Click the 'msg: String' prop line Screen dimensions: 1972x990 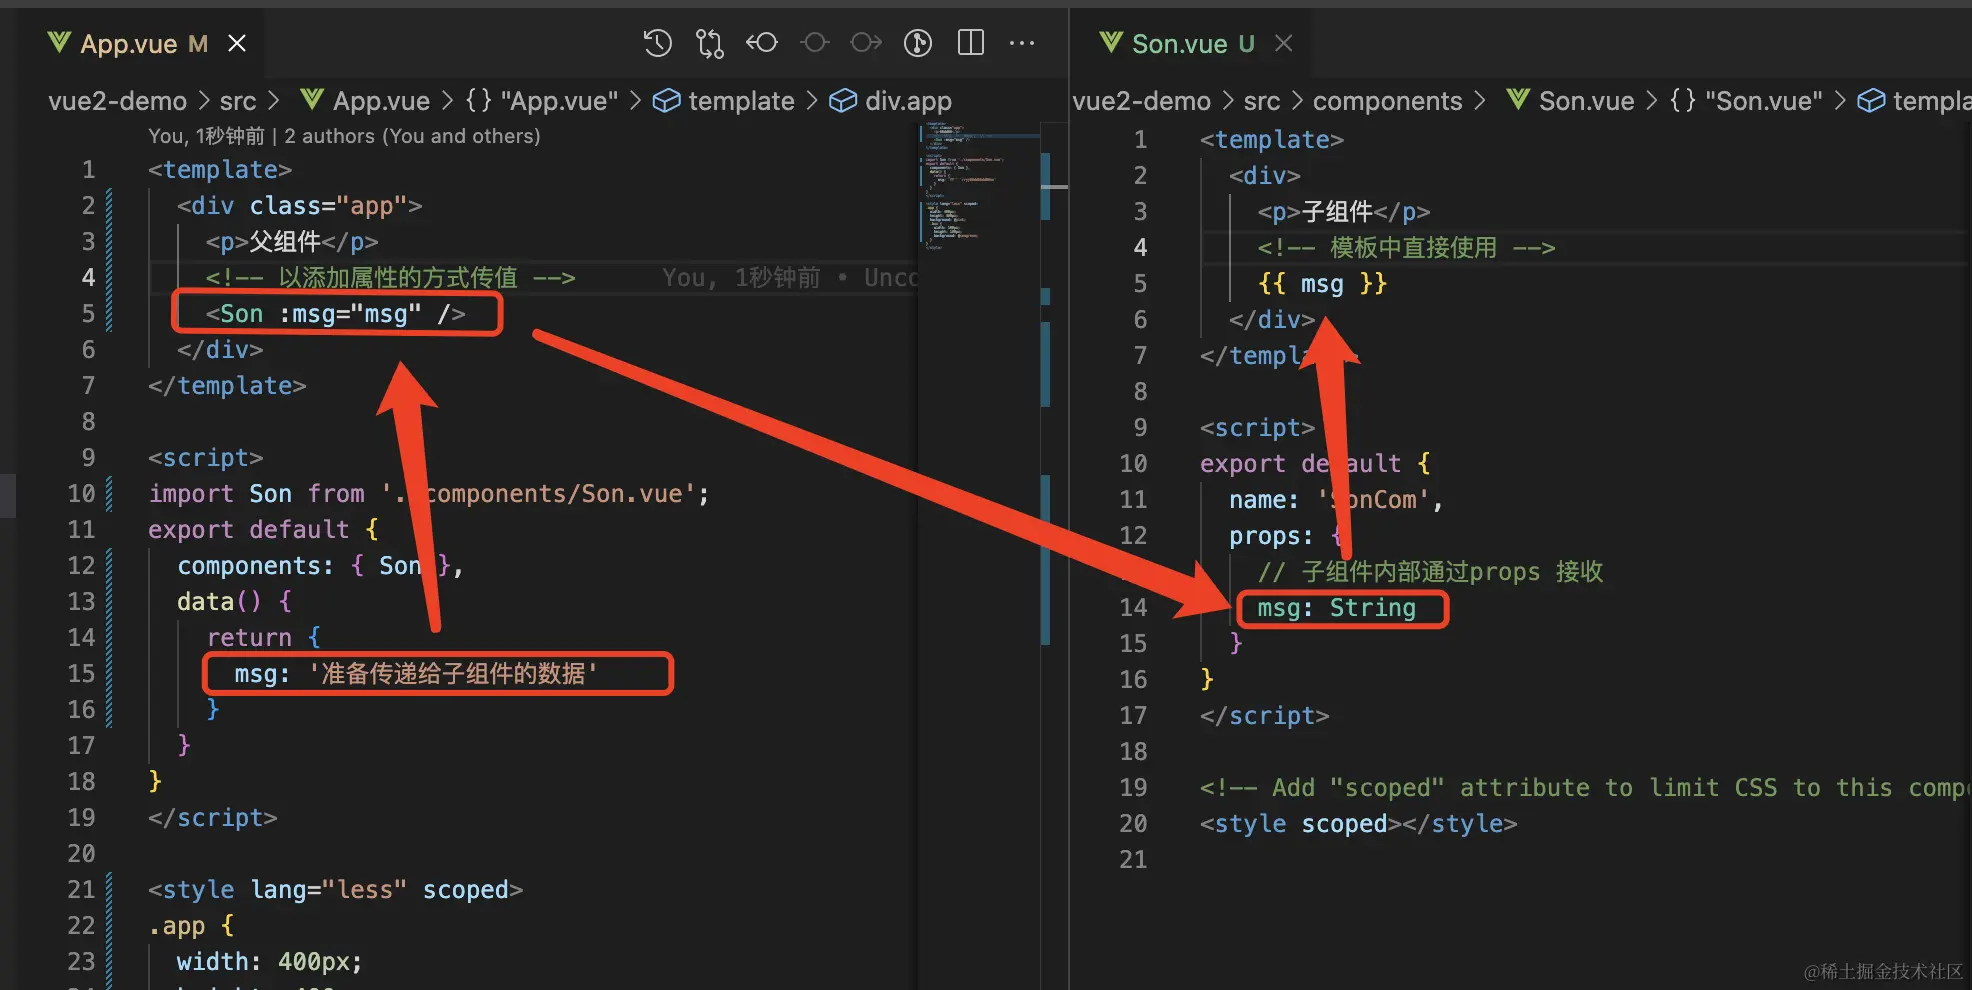click(1336, 608)
